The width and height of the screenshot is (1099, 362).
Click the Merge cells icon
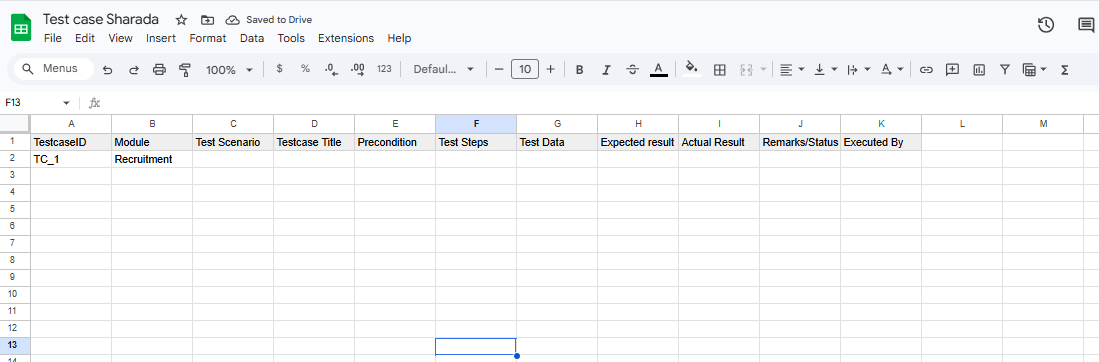(746, 69)
